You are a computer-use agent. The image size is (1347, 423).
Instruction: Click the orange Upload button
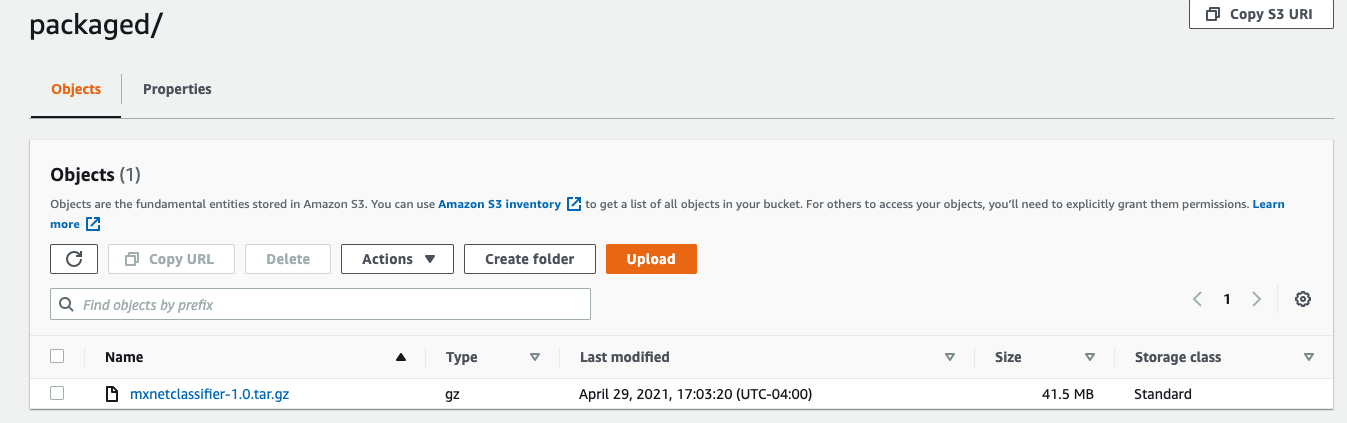point(651,259)
